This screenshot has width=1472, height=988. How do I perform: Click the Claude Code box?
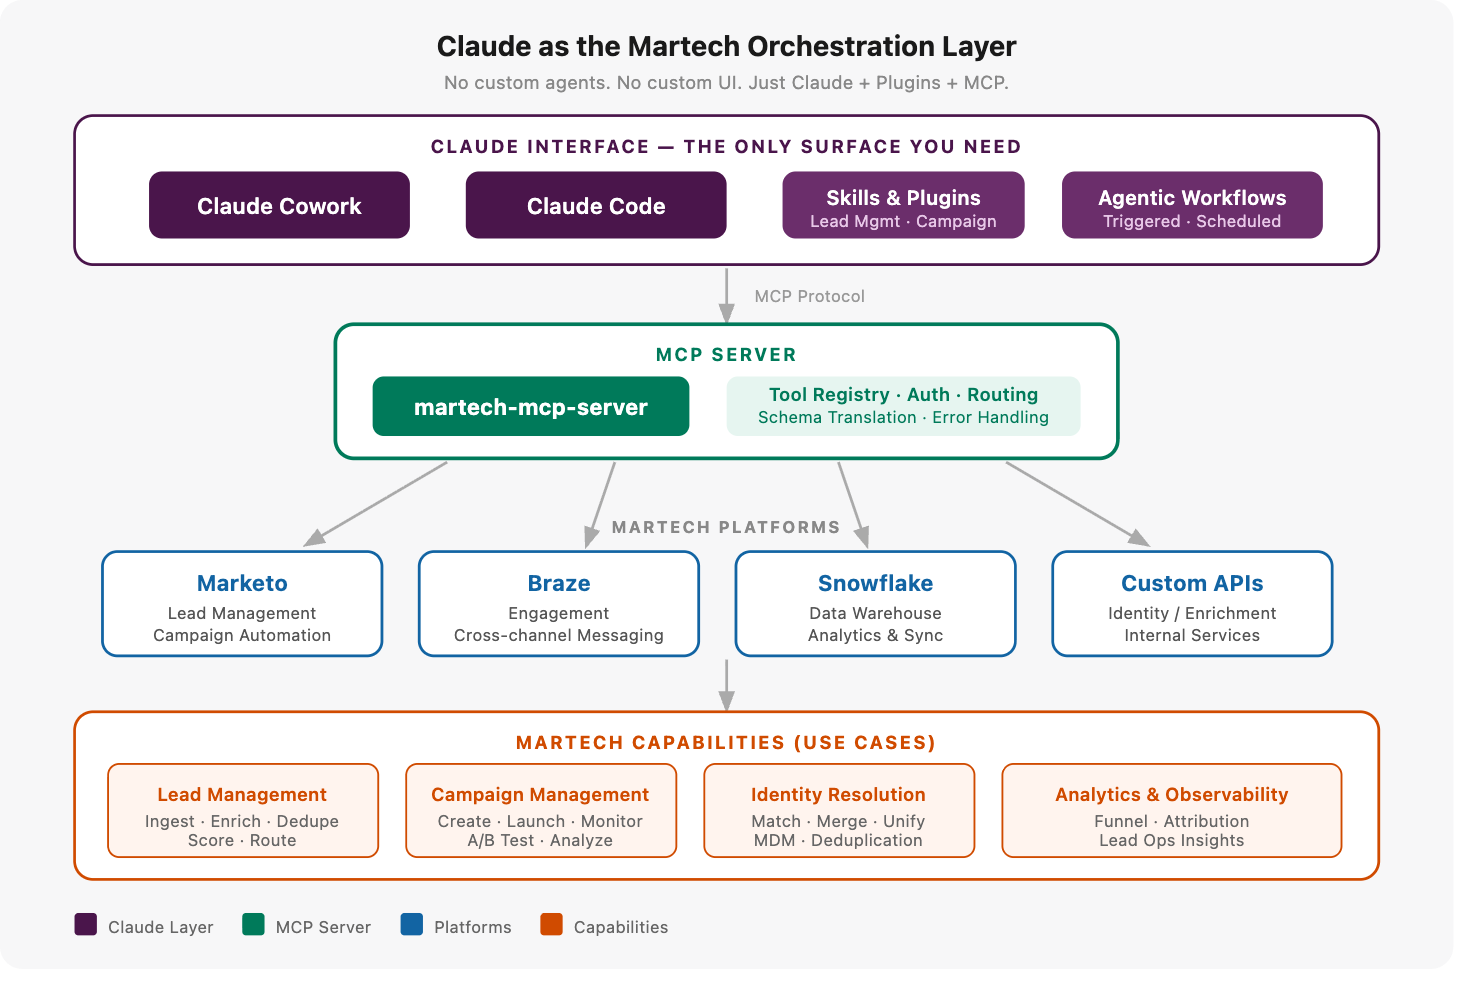[596, 205]
